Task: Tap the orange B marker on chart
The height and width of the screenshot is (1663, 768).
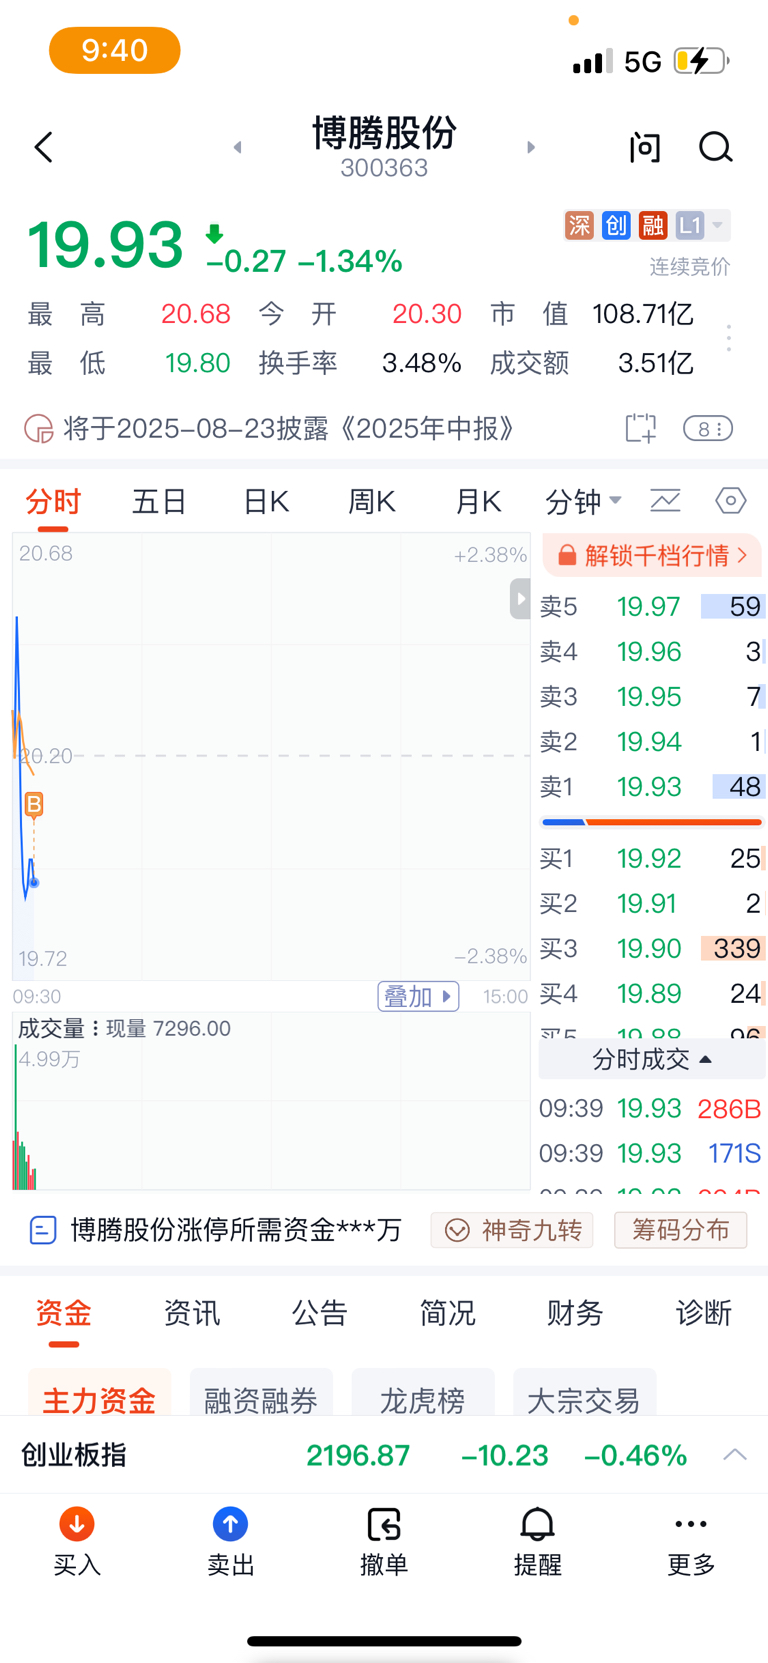Action: coord(34,804)
